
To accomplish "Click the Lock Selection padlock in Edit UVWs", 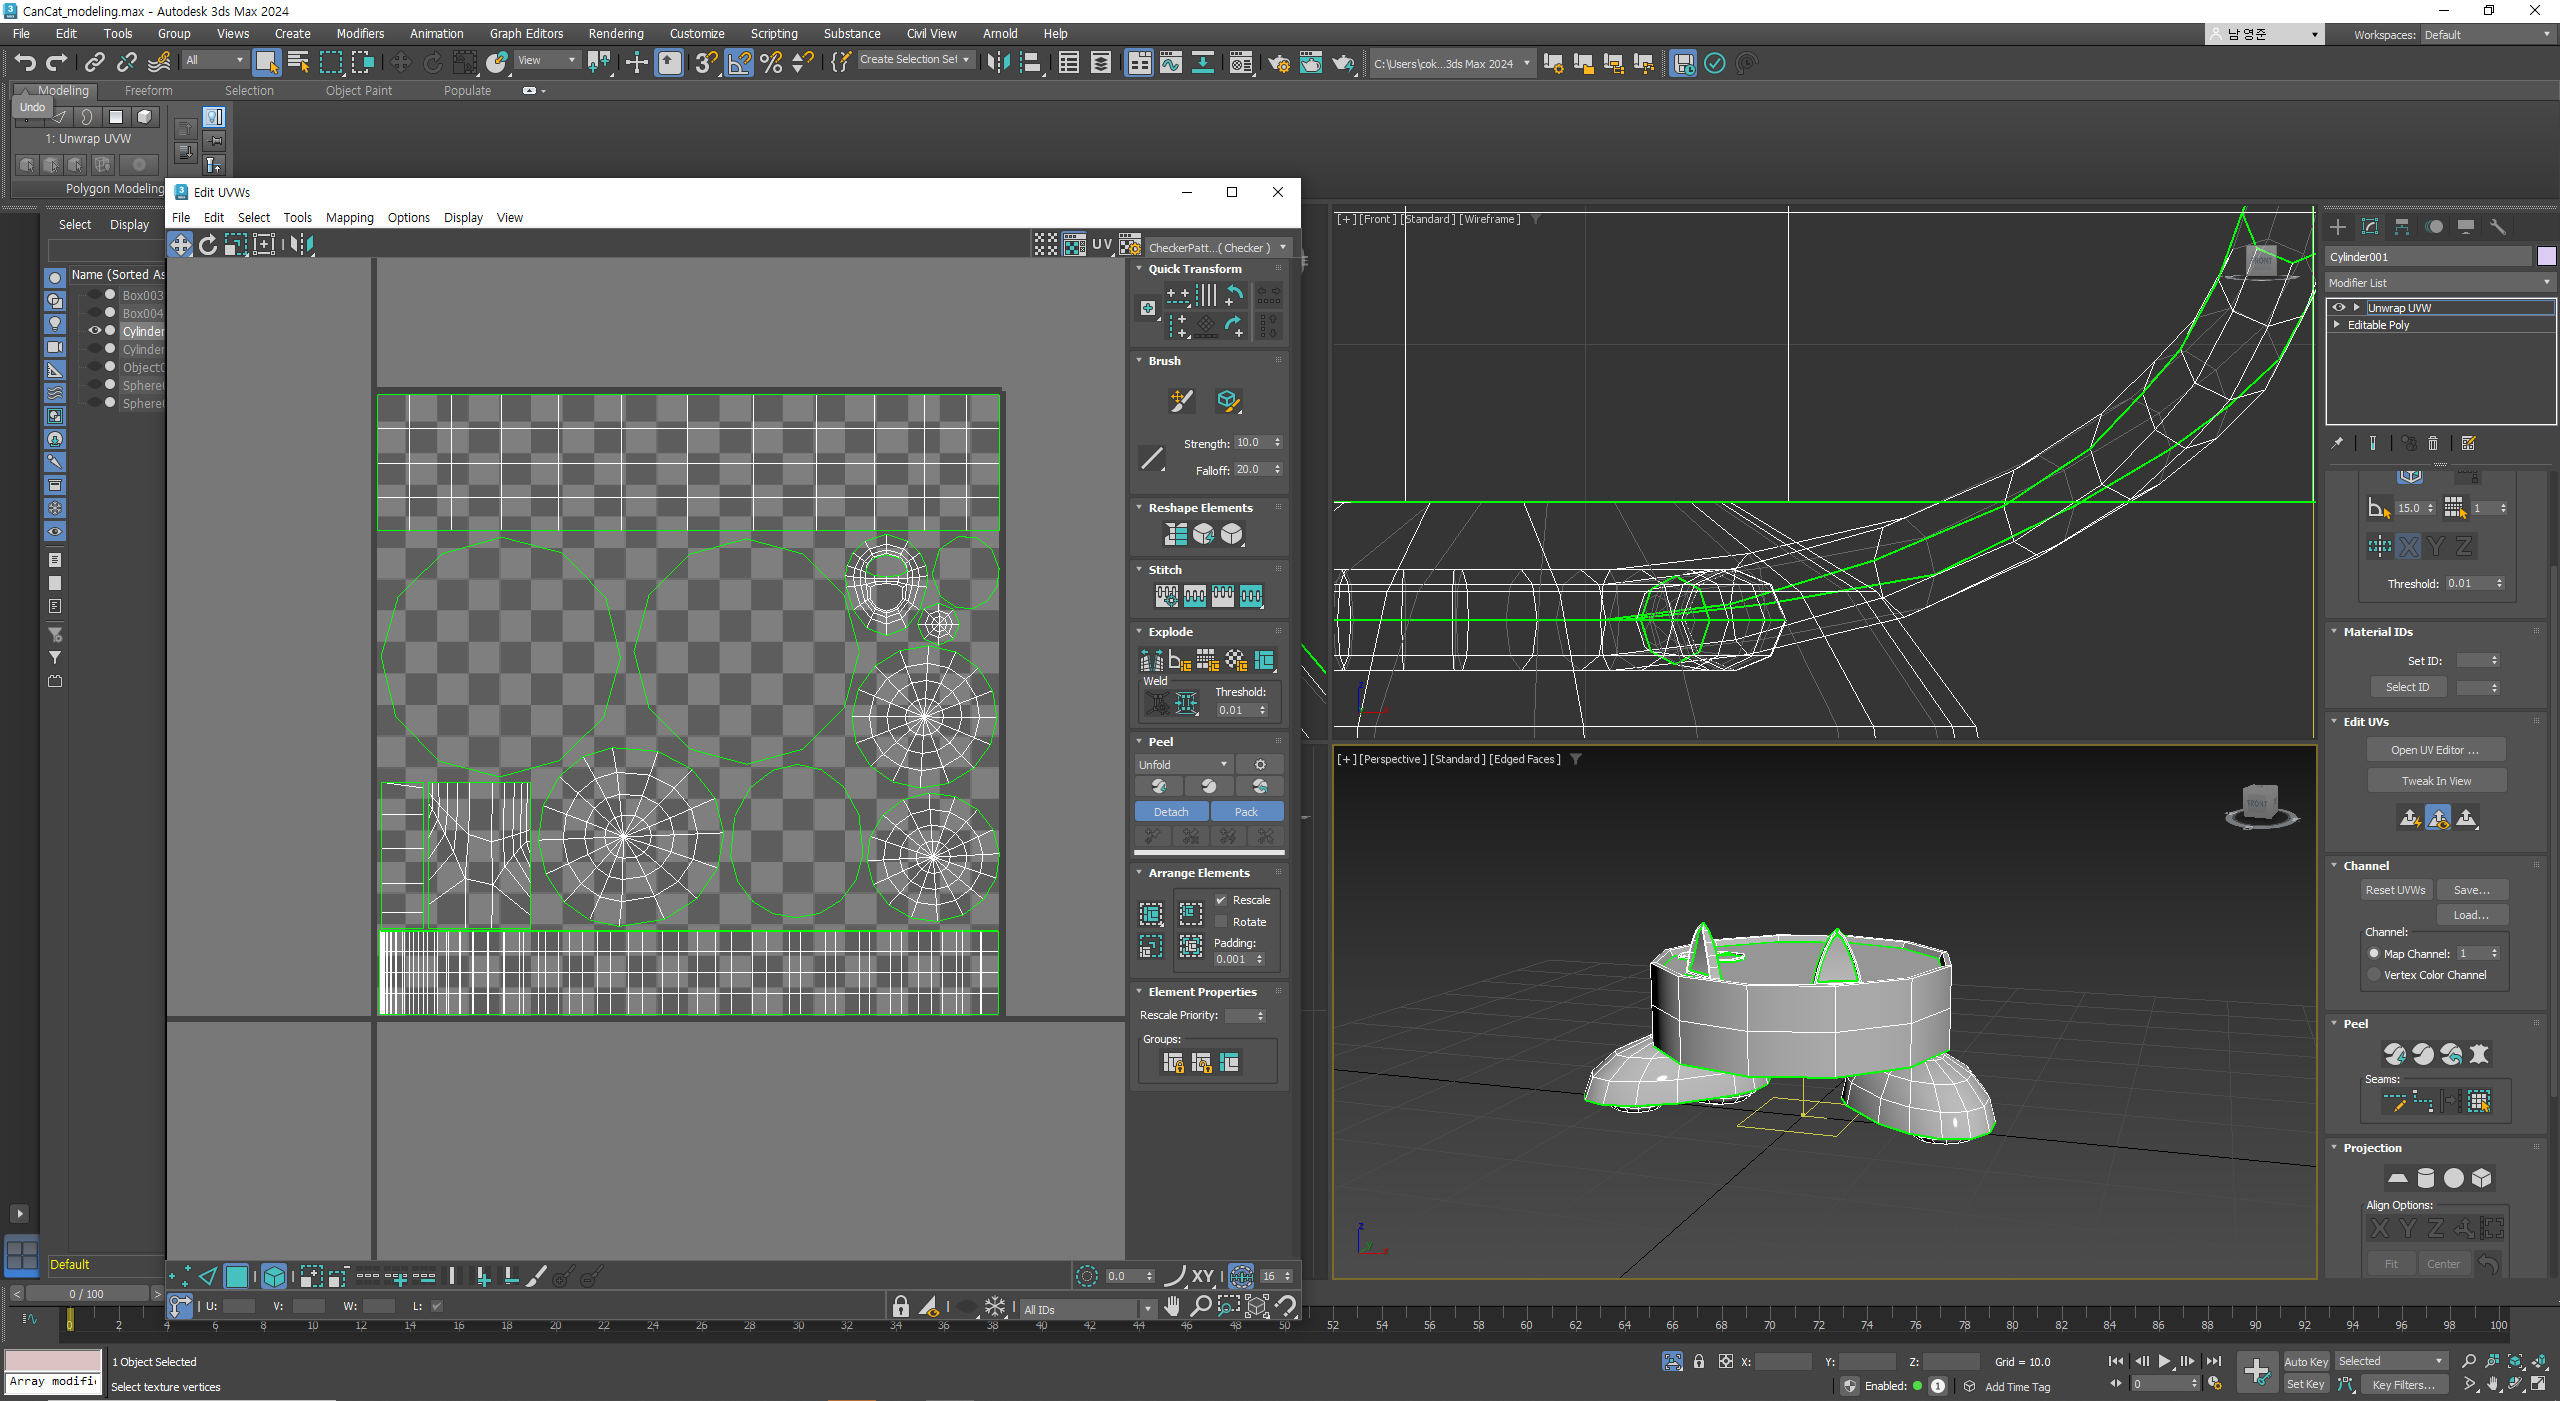I will point(900,1306).
